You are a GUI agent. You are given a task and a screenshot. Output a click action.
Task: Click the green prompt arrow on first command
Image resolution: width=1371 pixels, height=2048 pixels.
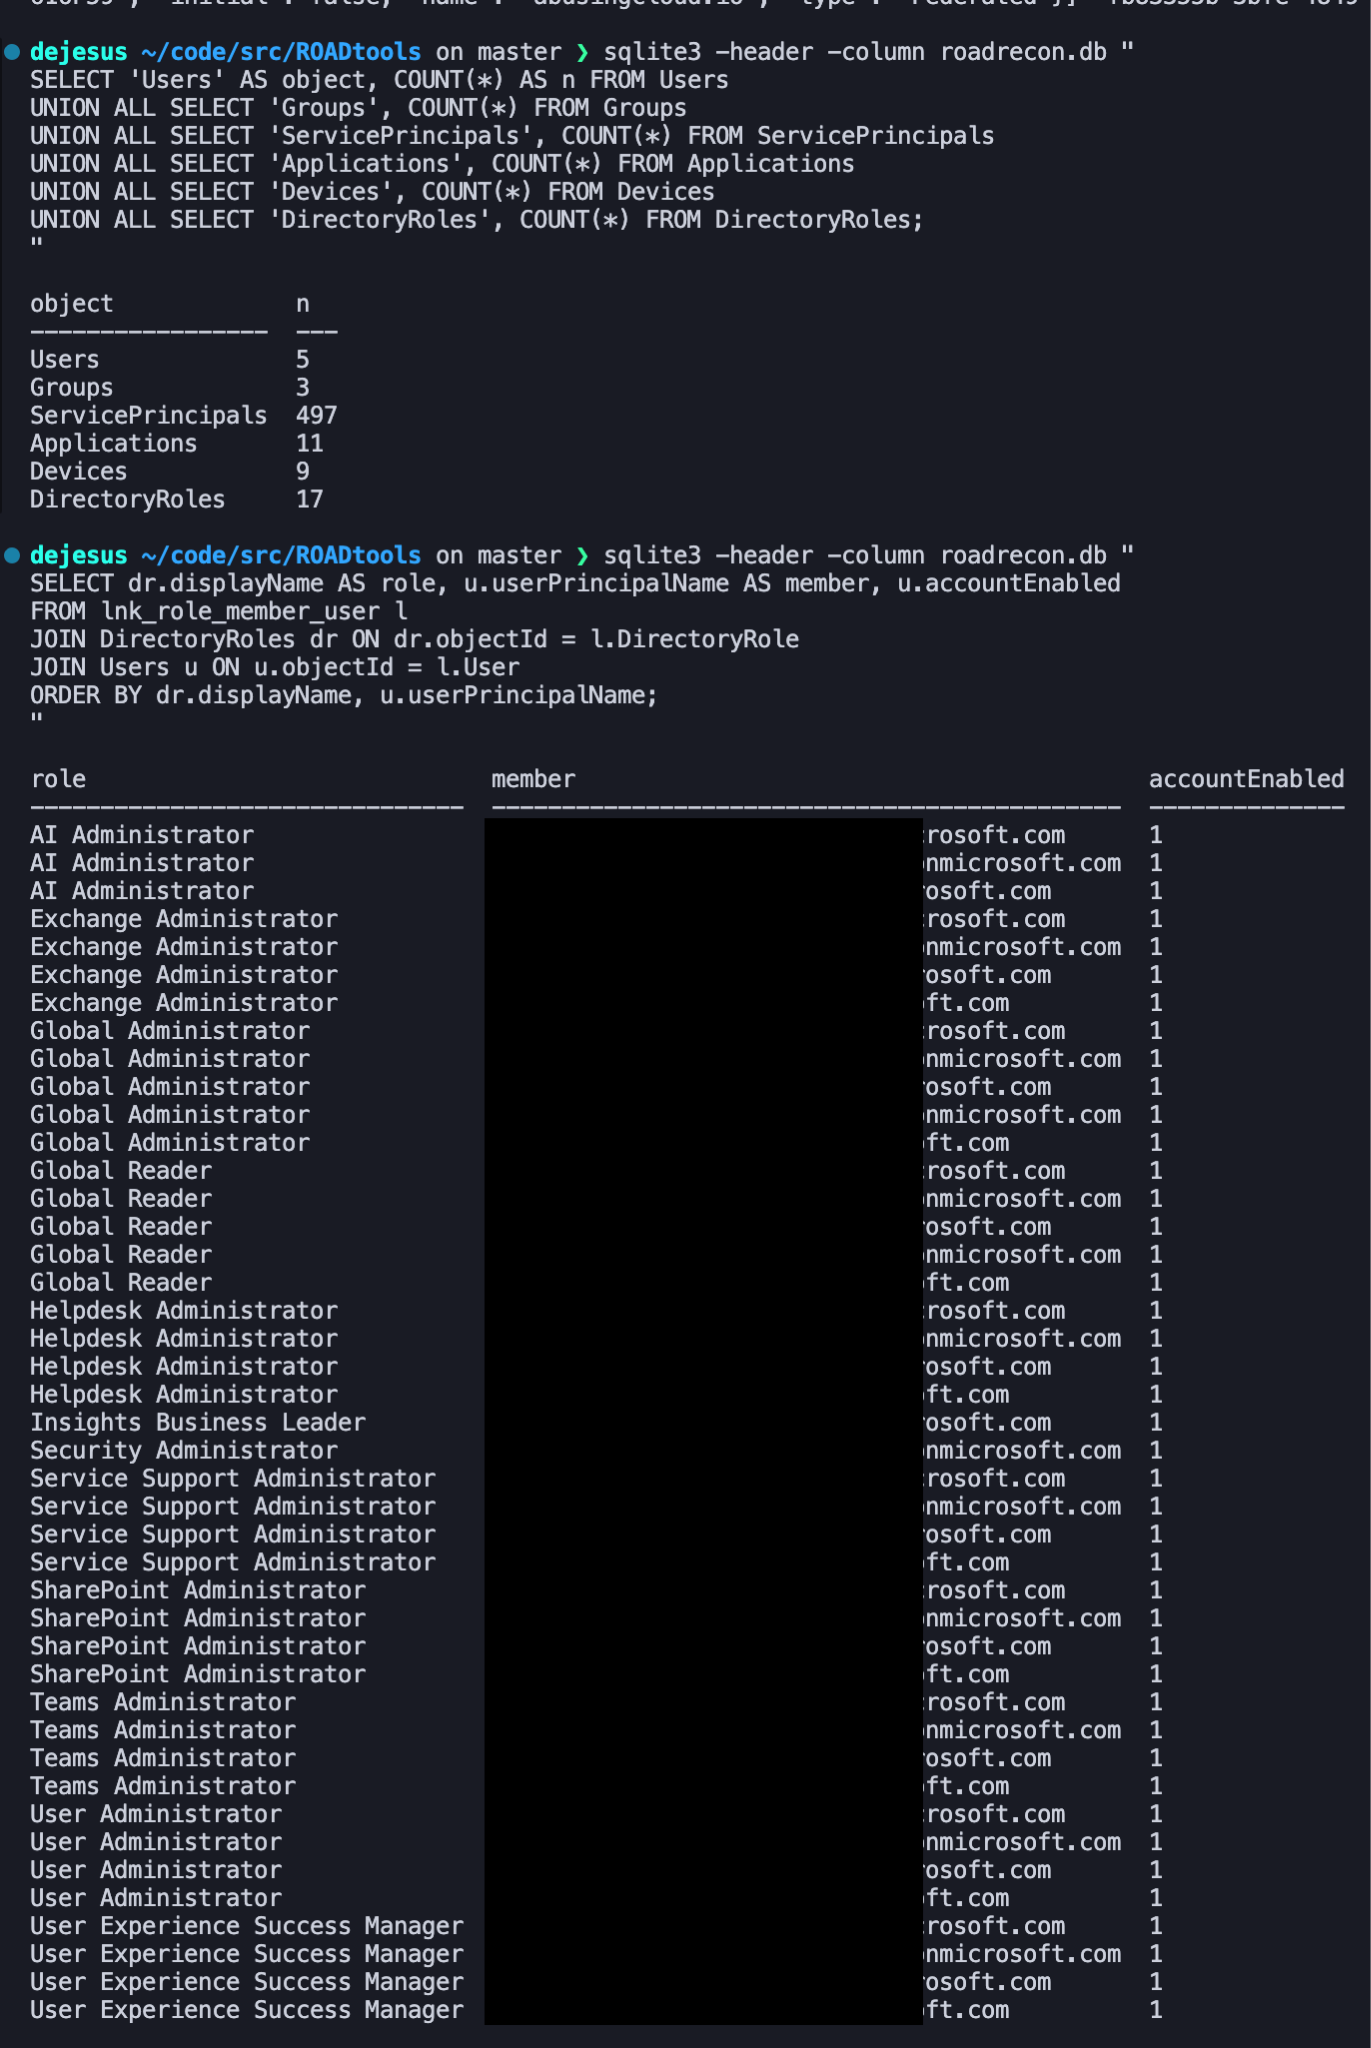pos(582,52)
